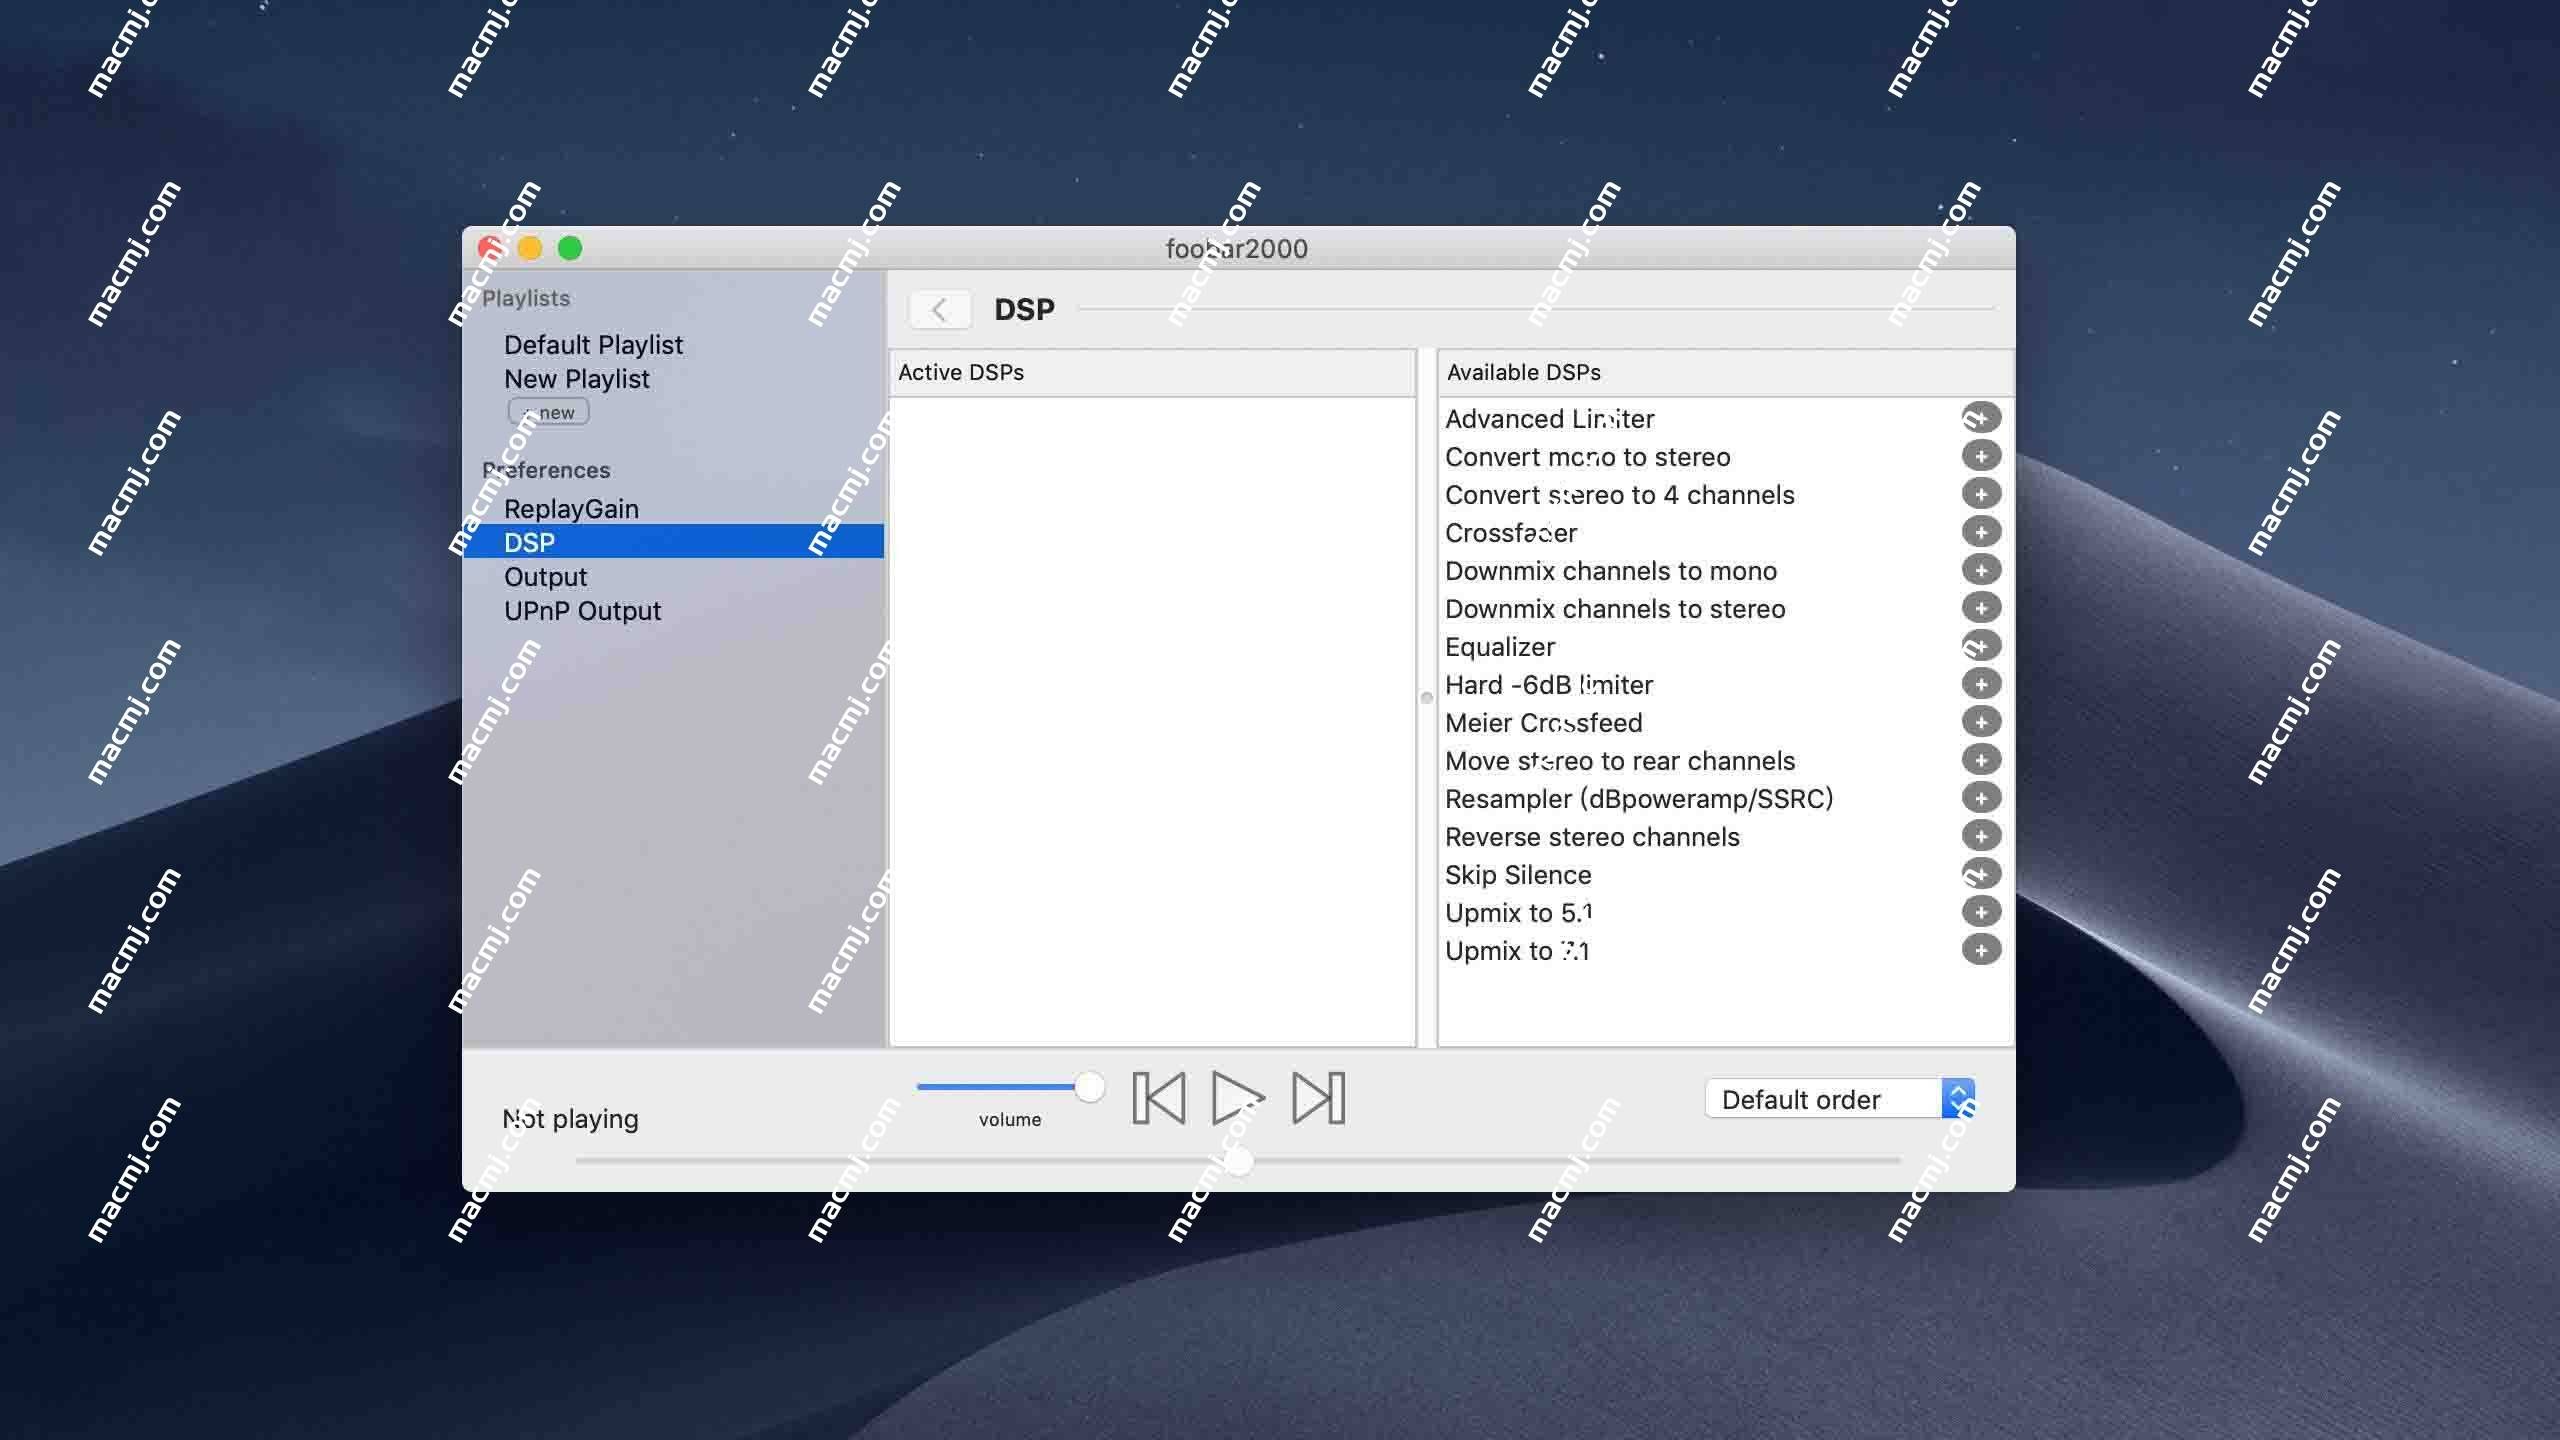Open ReplayGain preferences
2560x1440 pixels.
click(571, 509)
